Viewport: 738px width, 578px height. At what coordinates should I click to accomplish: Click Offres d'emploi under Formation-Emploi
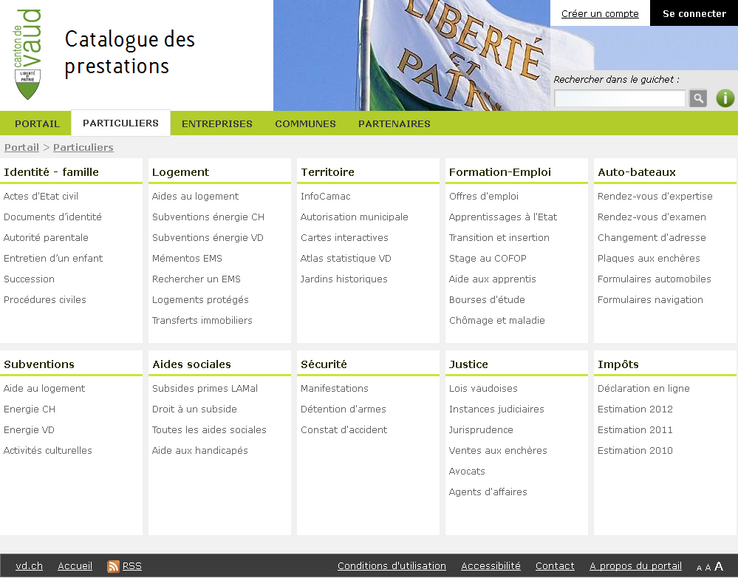(483, 196)
